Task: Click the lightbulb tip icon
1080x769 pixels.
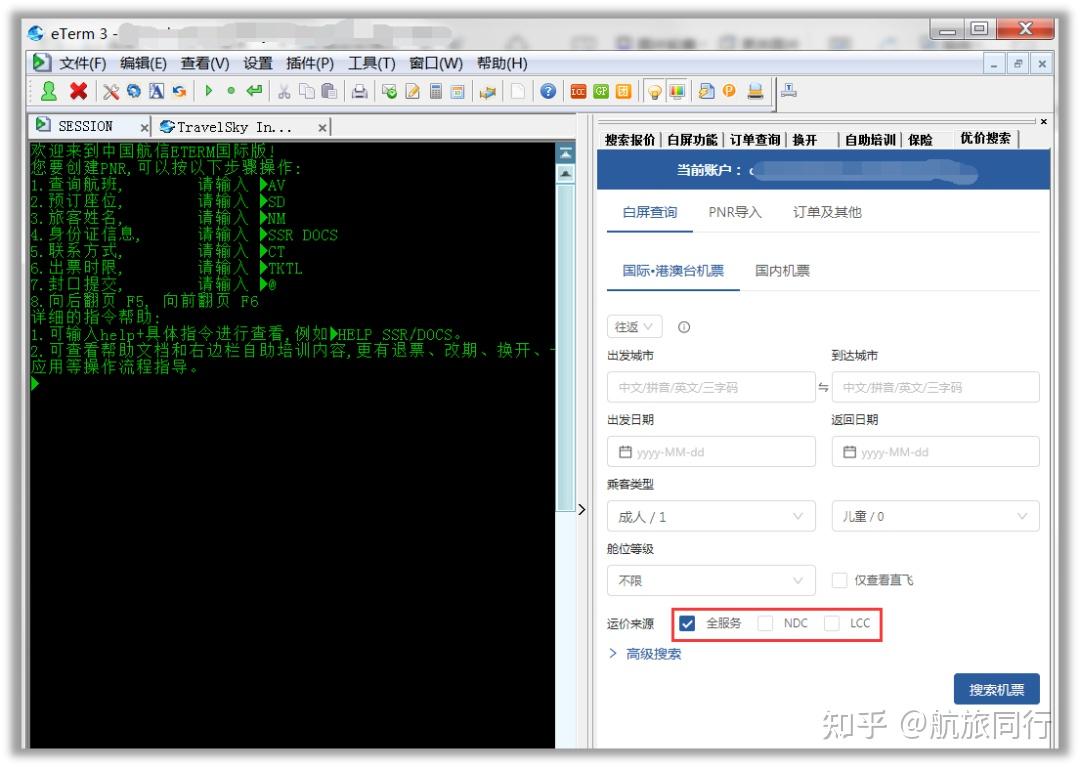Action: (x=654, y=91)
